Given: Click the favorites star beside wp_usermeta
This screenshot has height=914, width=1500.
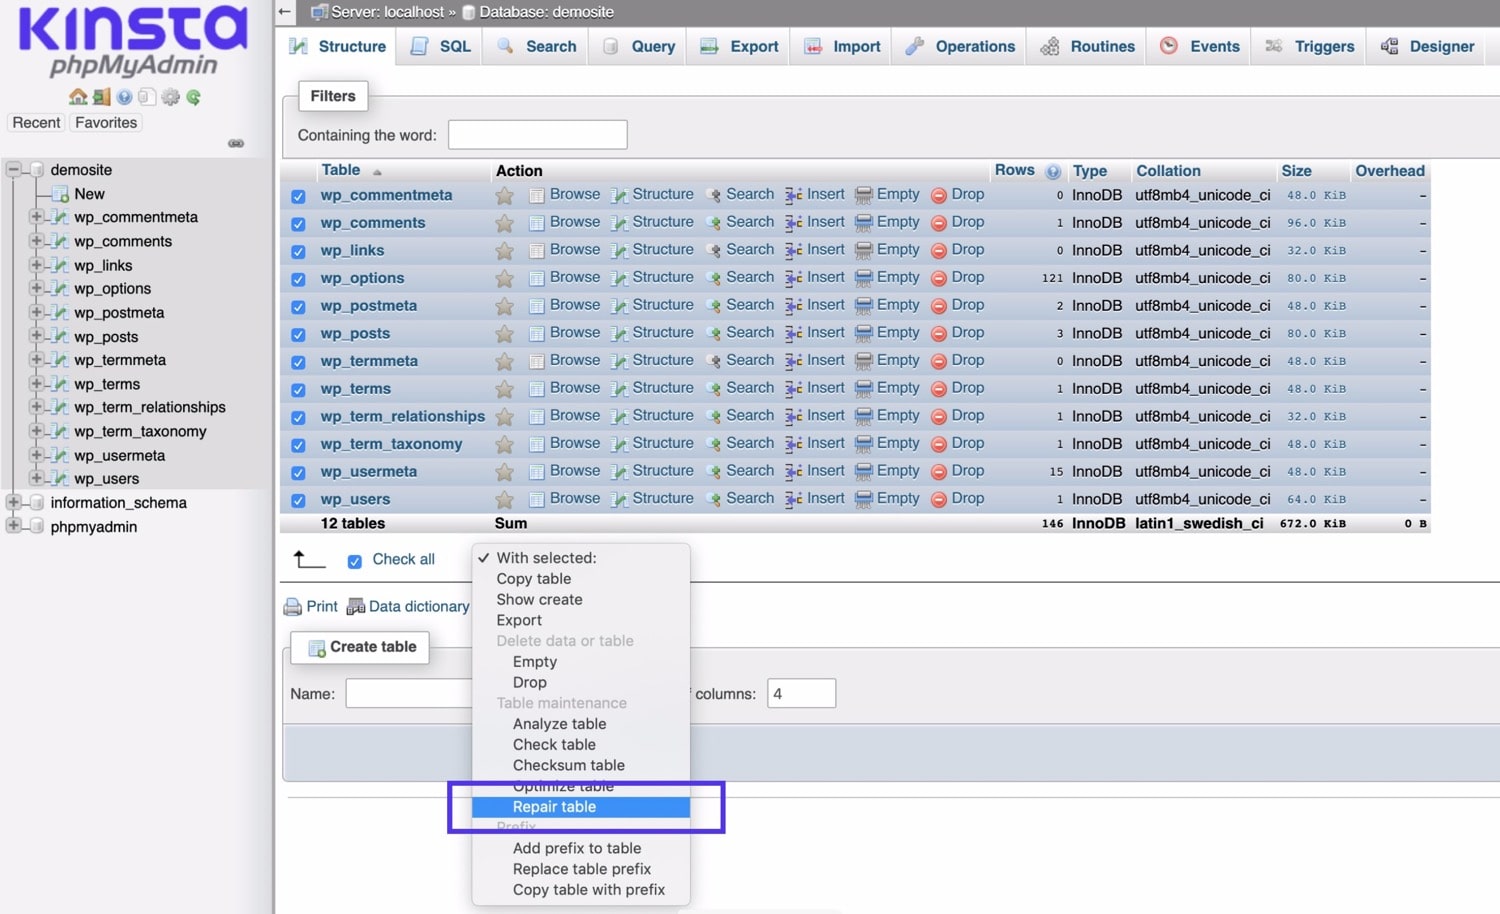Looking at the screenshot, I should click(504, 470).
